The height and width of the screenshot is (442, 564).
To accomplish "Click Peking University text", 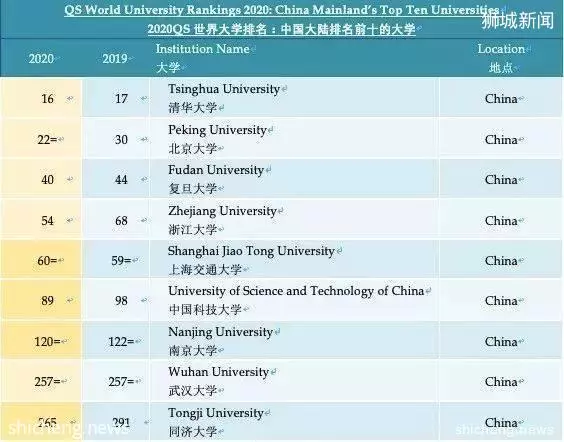I will coord(217,130).
